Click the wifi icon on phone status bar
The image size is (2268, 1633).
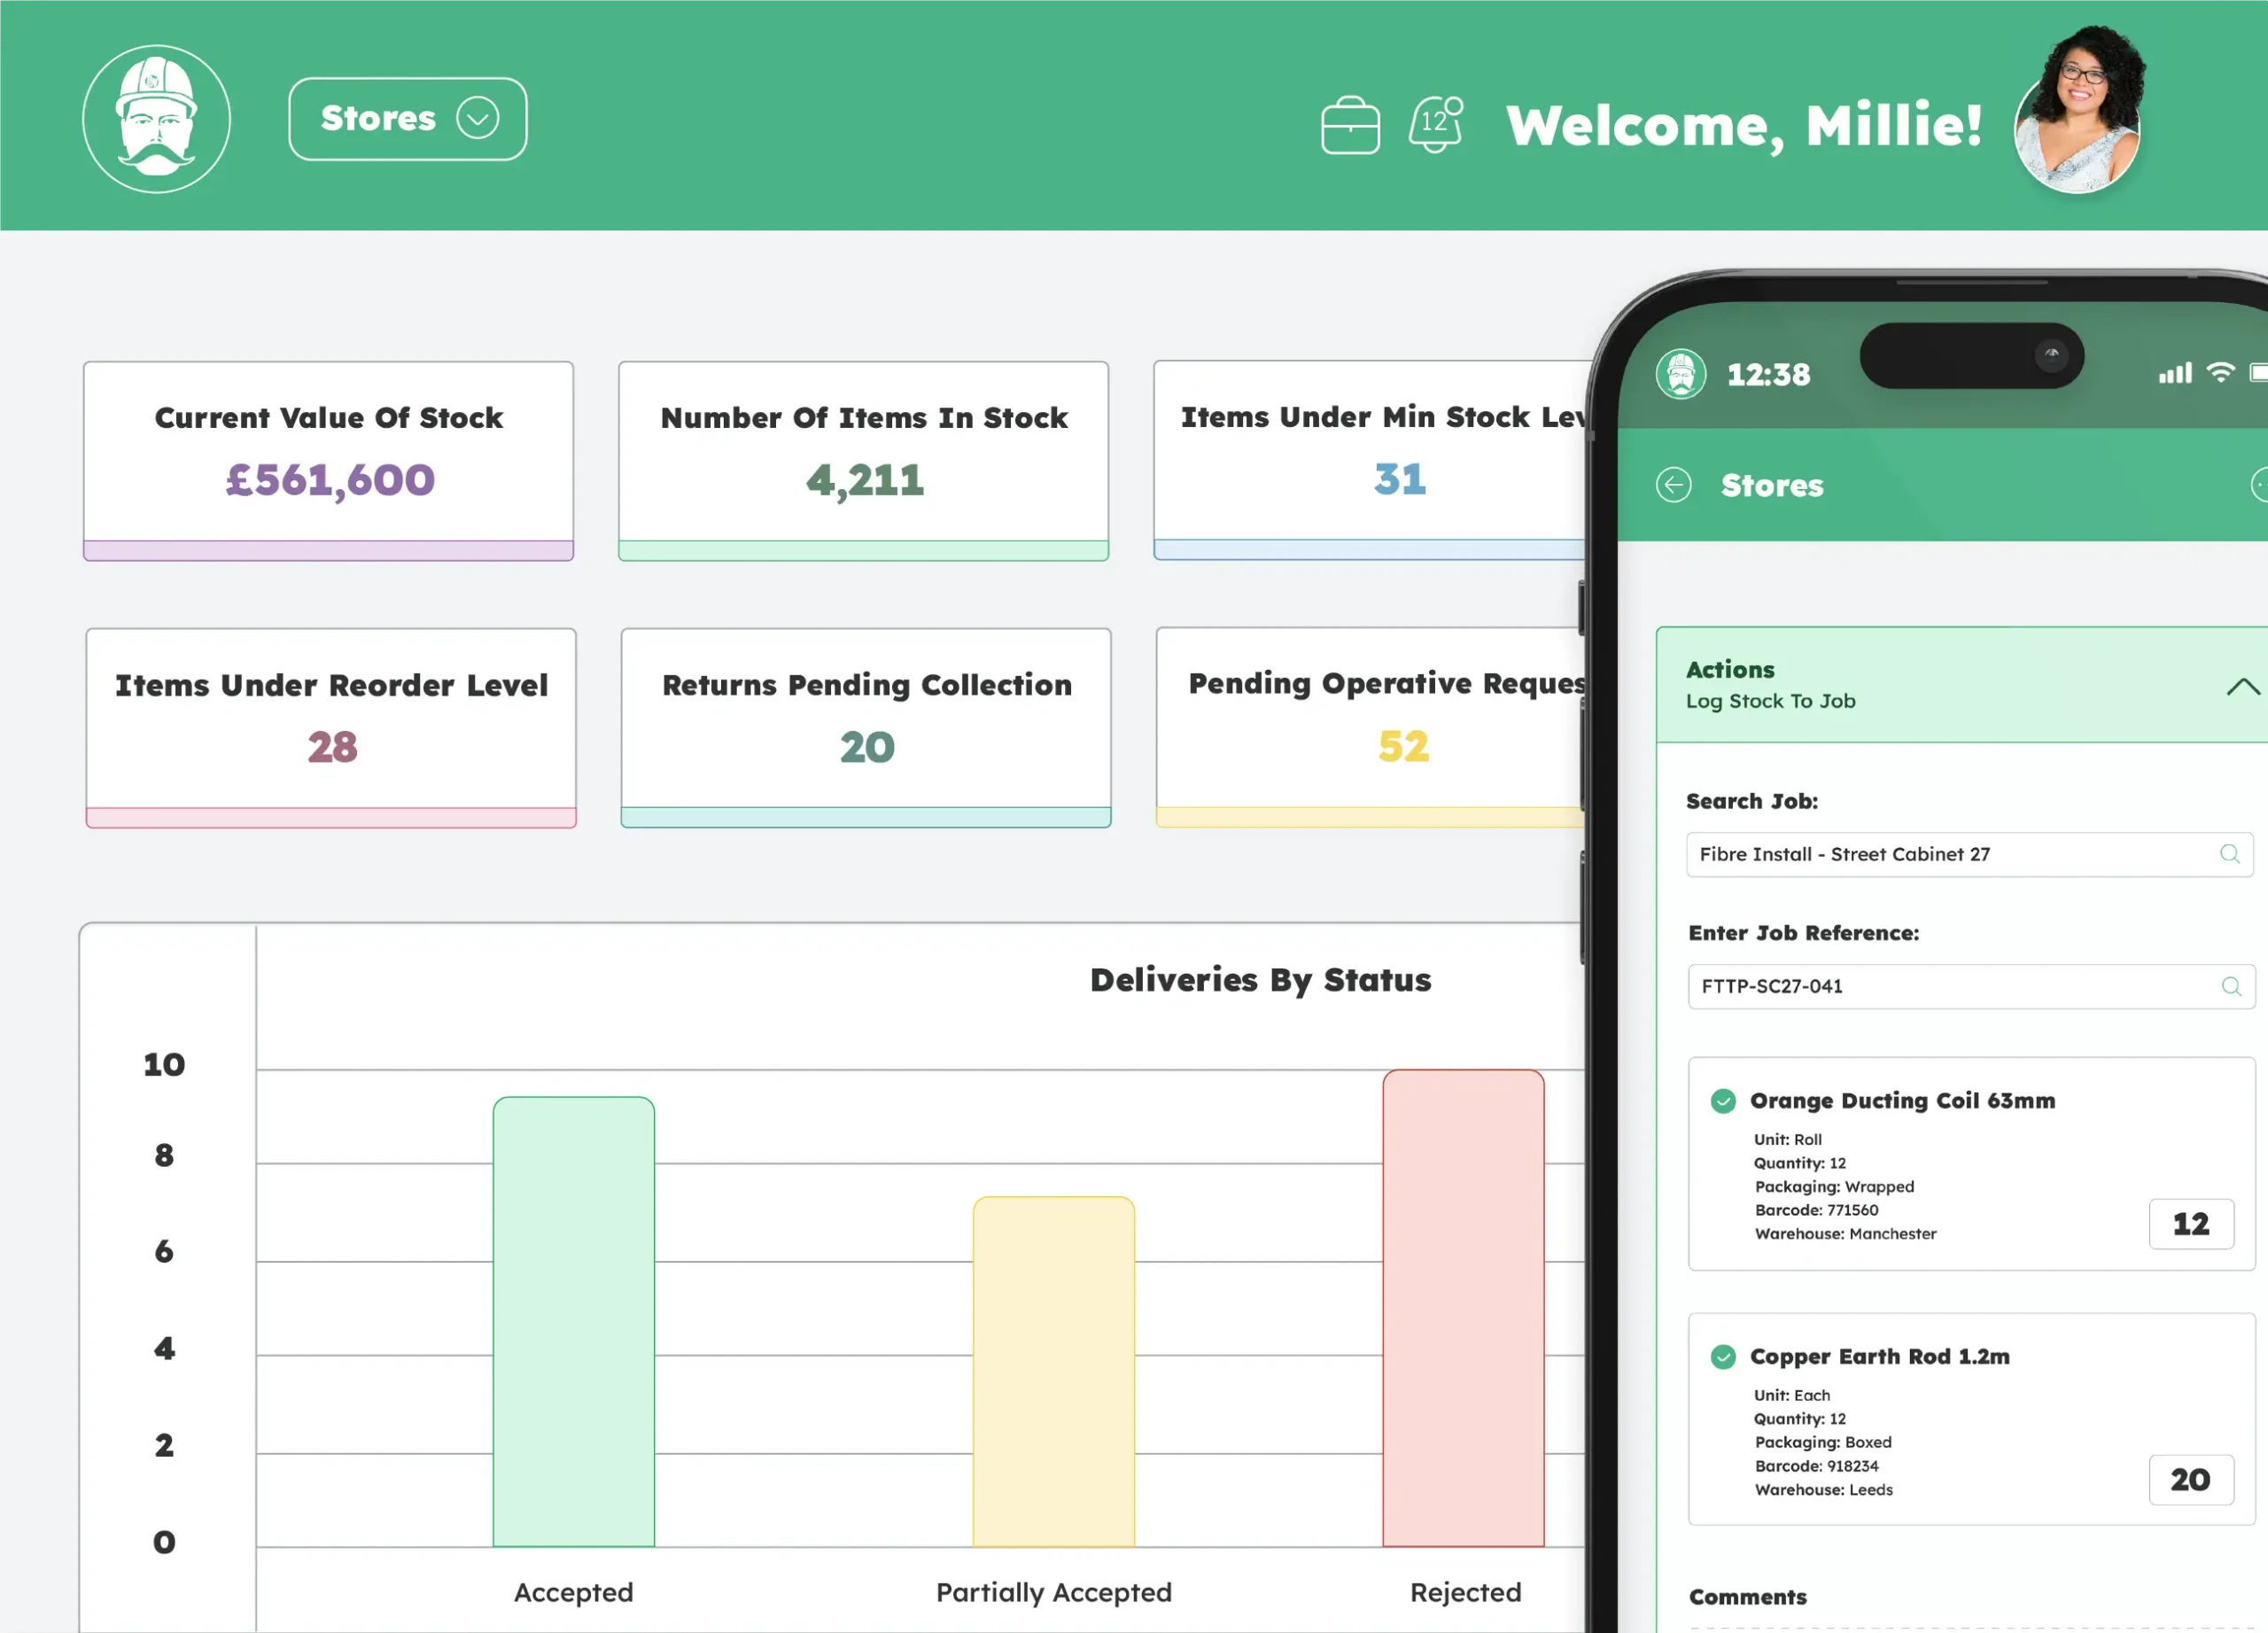pos(2220,373)
